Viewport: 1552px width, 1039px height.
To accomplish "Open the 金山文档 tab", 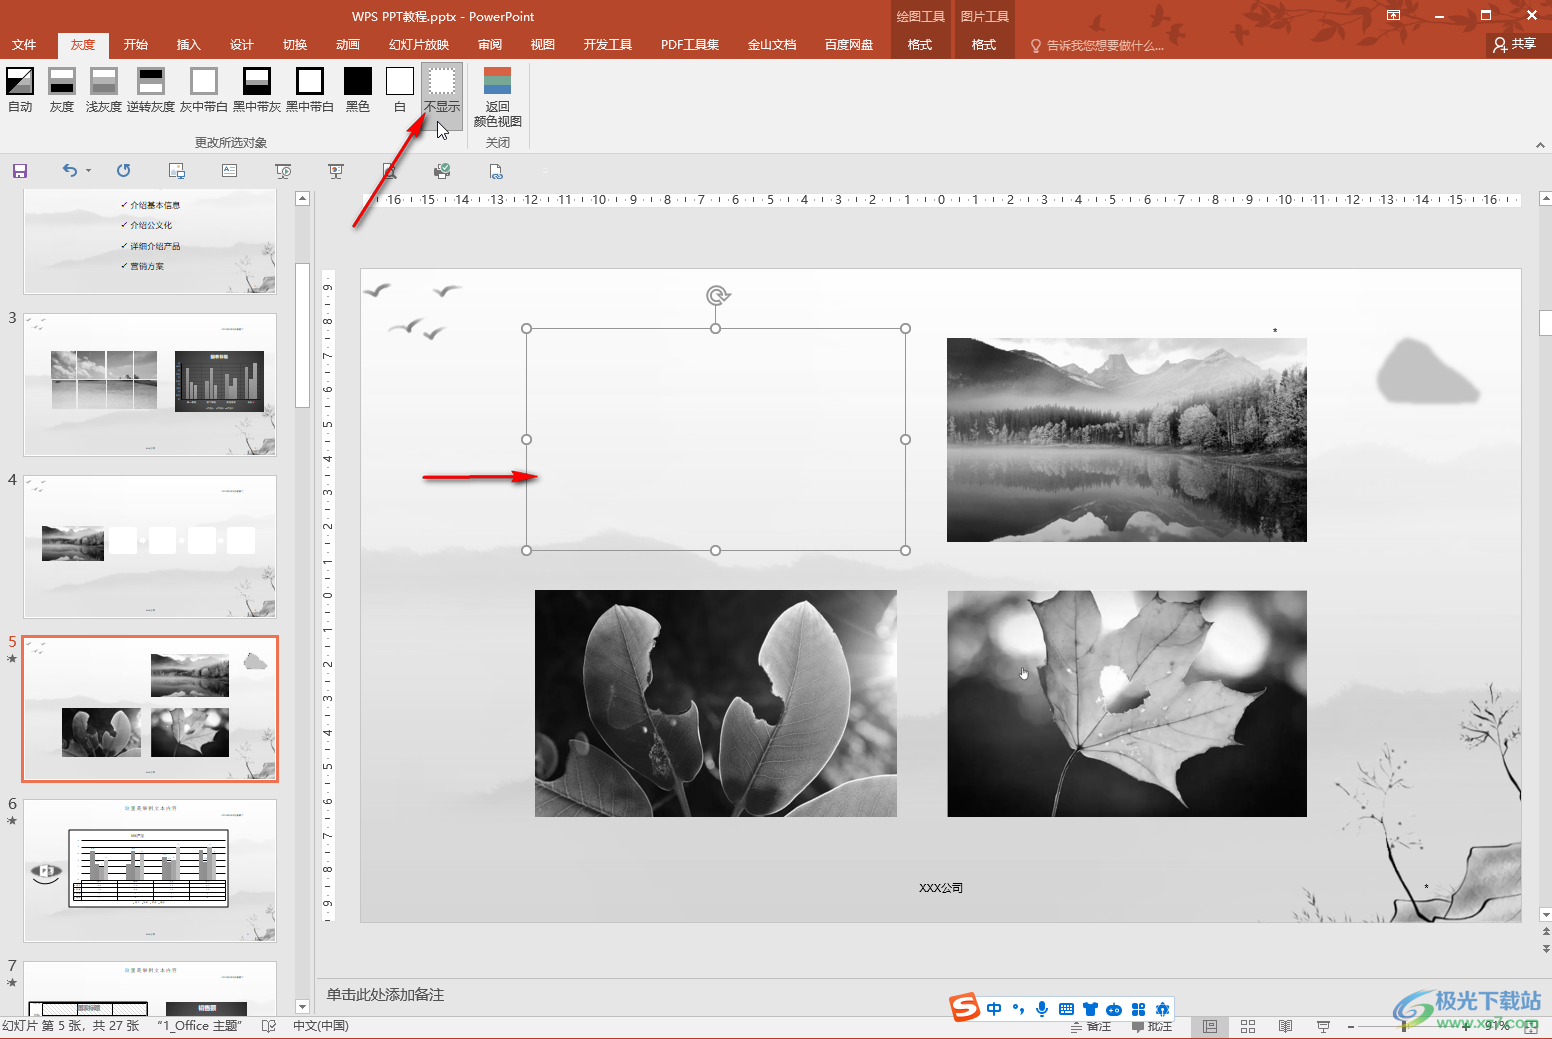I will tap(772, 45).
